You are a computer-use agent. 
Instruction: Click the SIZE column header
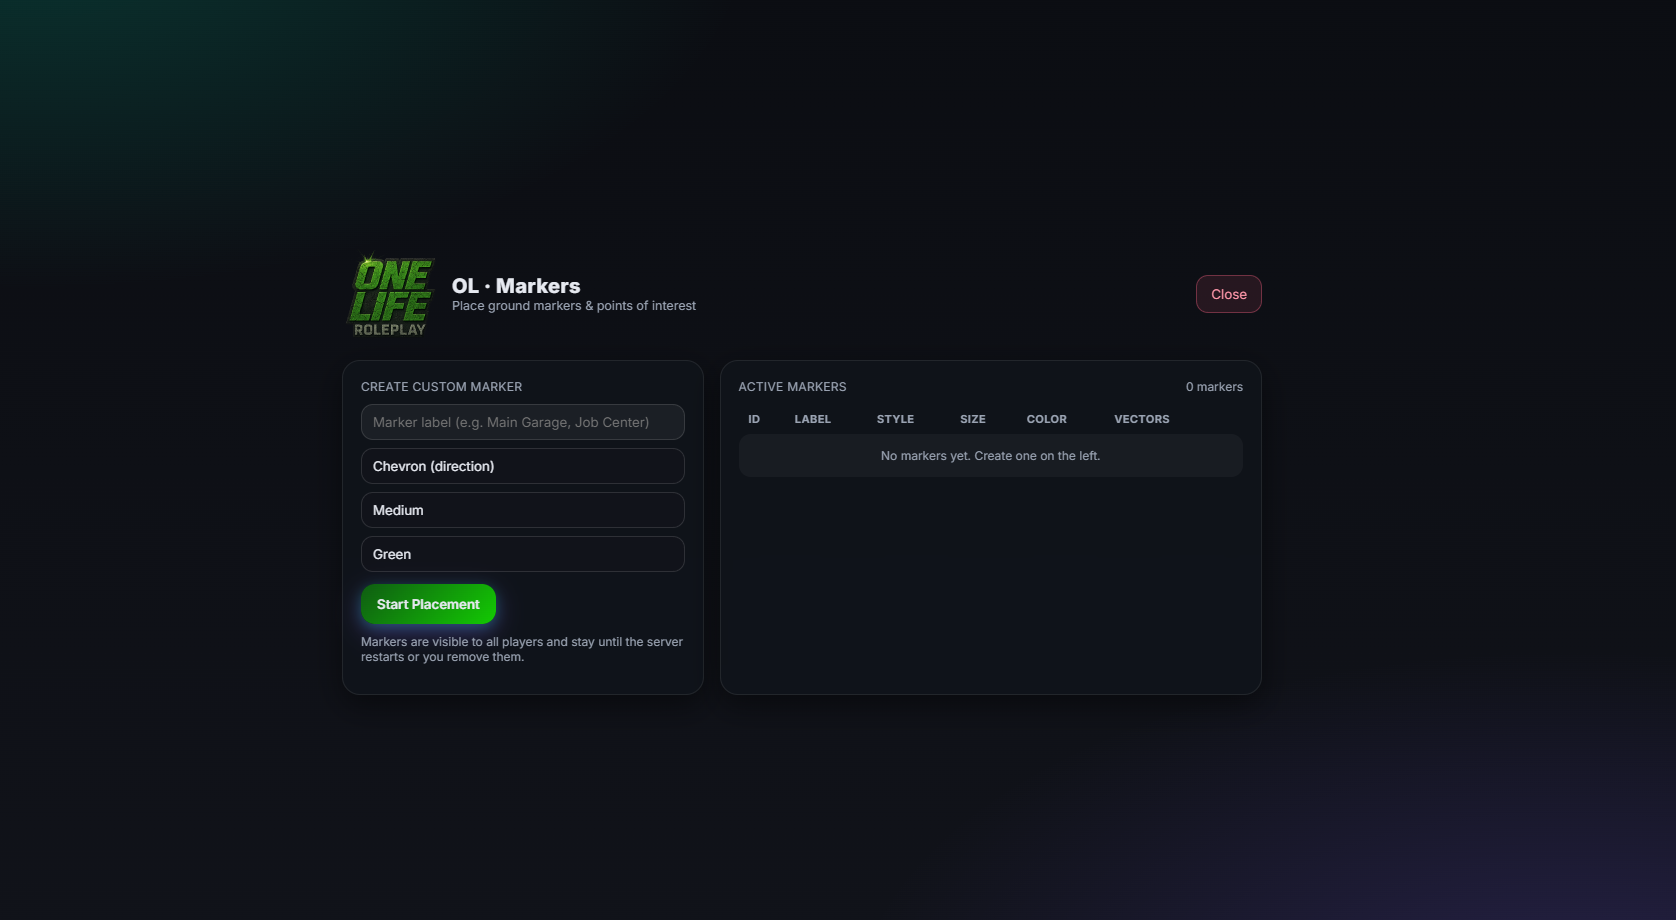pos(972,419)
